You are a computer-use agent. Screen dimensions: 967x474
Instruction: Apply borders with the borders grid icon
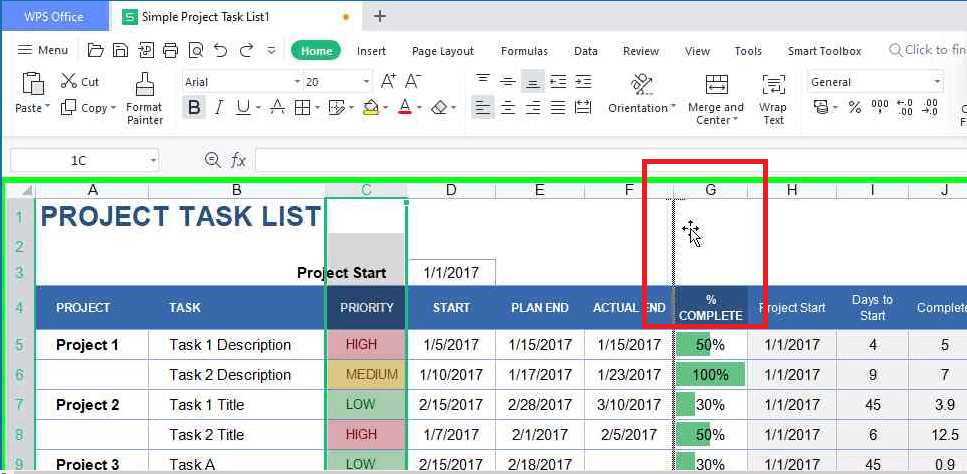coord(302,108)
